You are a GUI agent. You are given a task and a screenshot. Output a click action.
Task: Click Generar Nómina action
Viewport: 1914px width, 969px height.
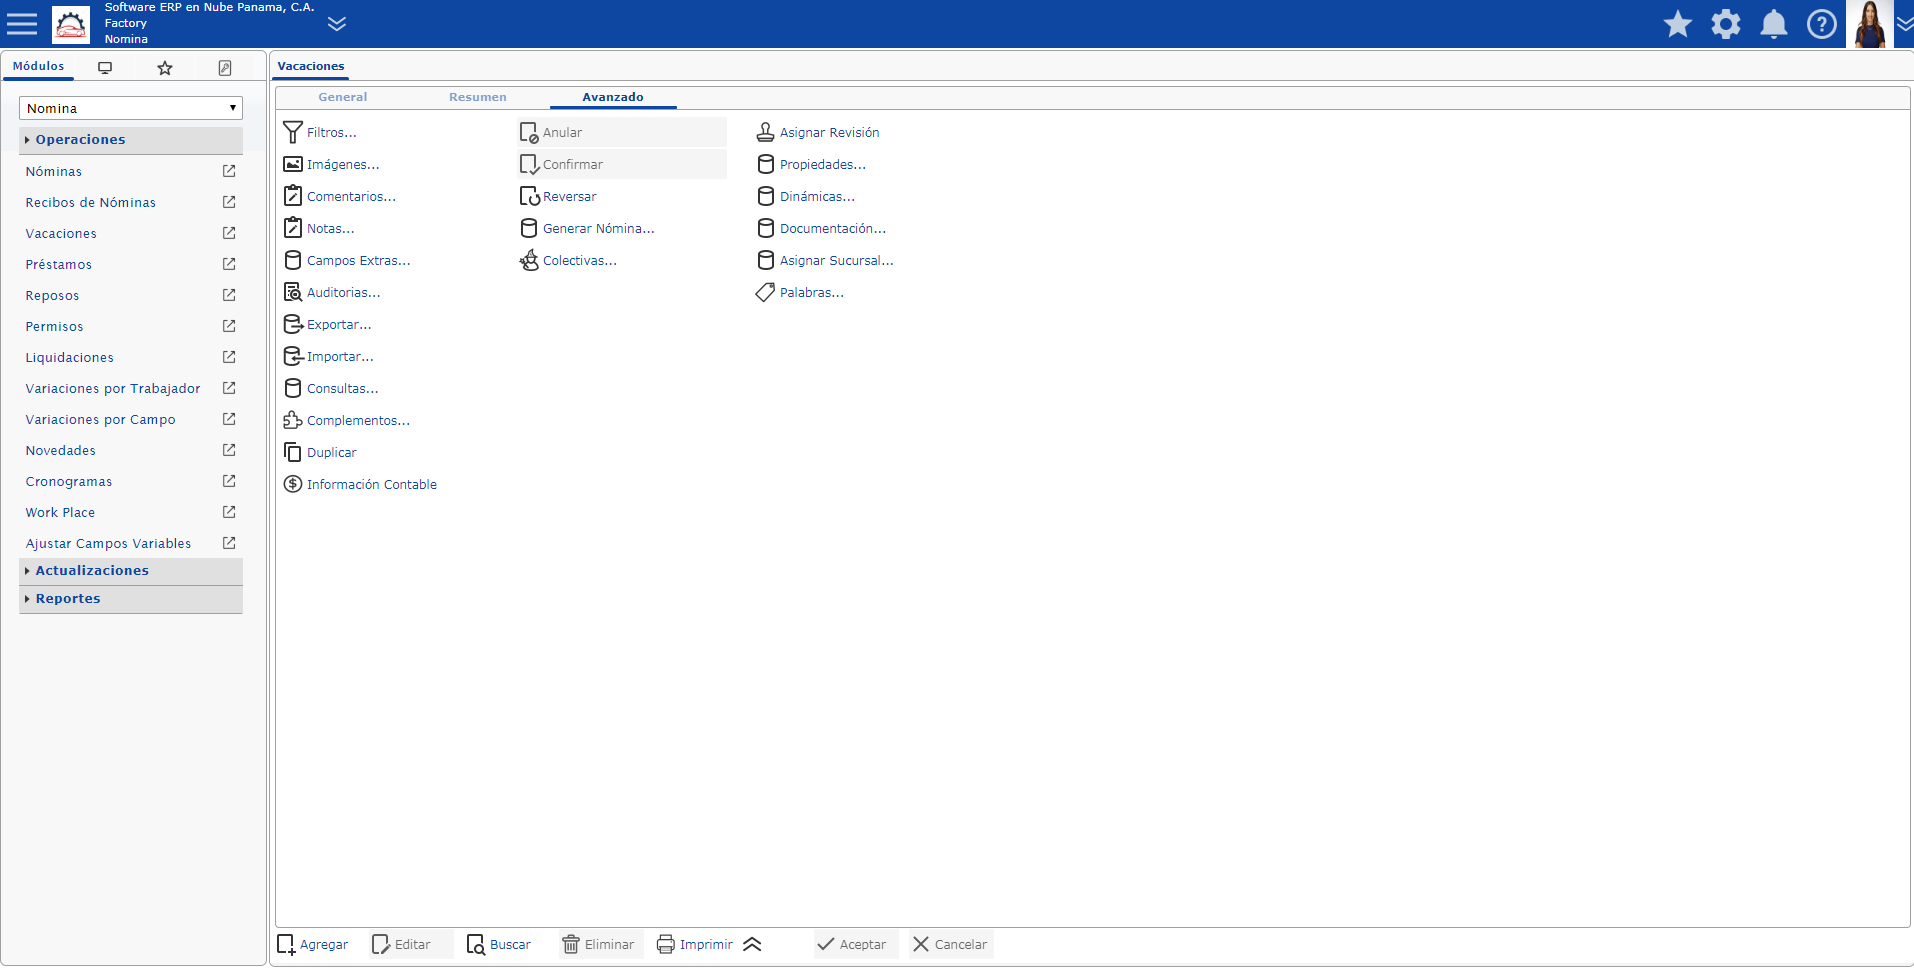pyautogui.click(x=587, y=228)
